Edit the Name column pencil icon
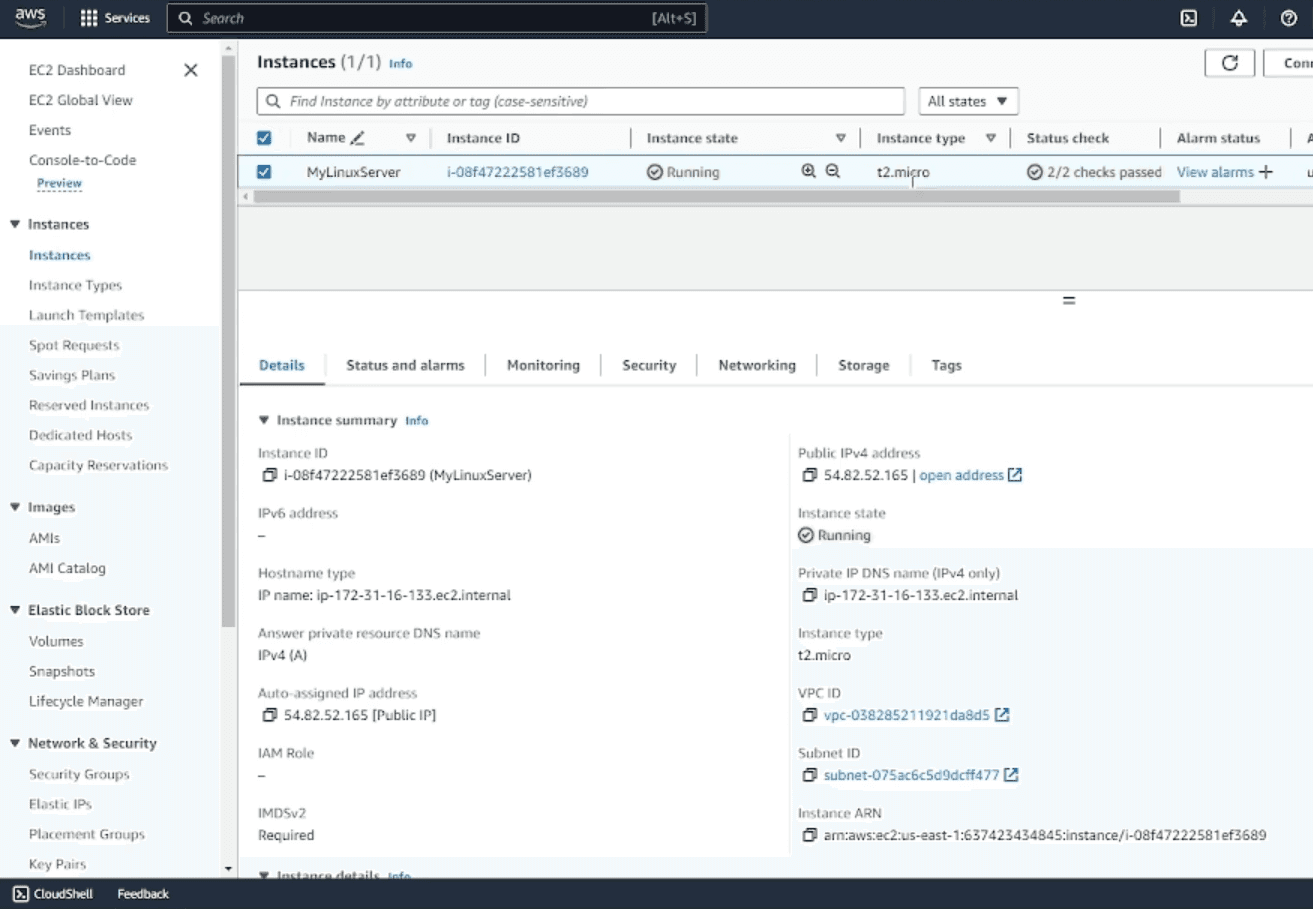The height and width of the screenshot is (909, 1313). 358,138
